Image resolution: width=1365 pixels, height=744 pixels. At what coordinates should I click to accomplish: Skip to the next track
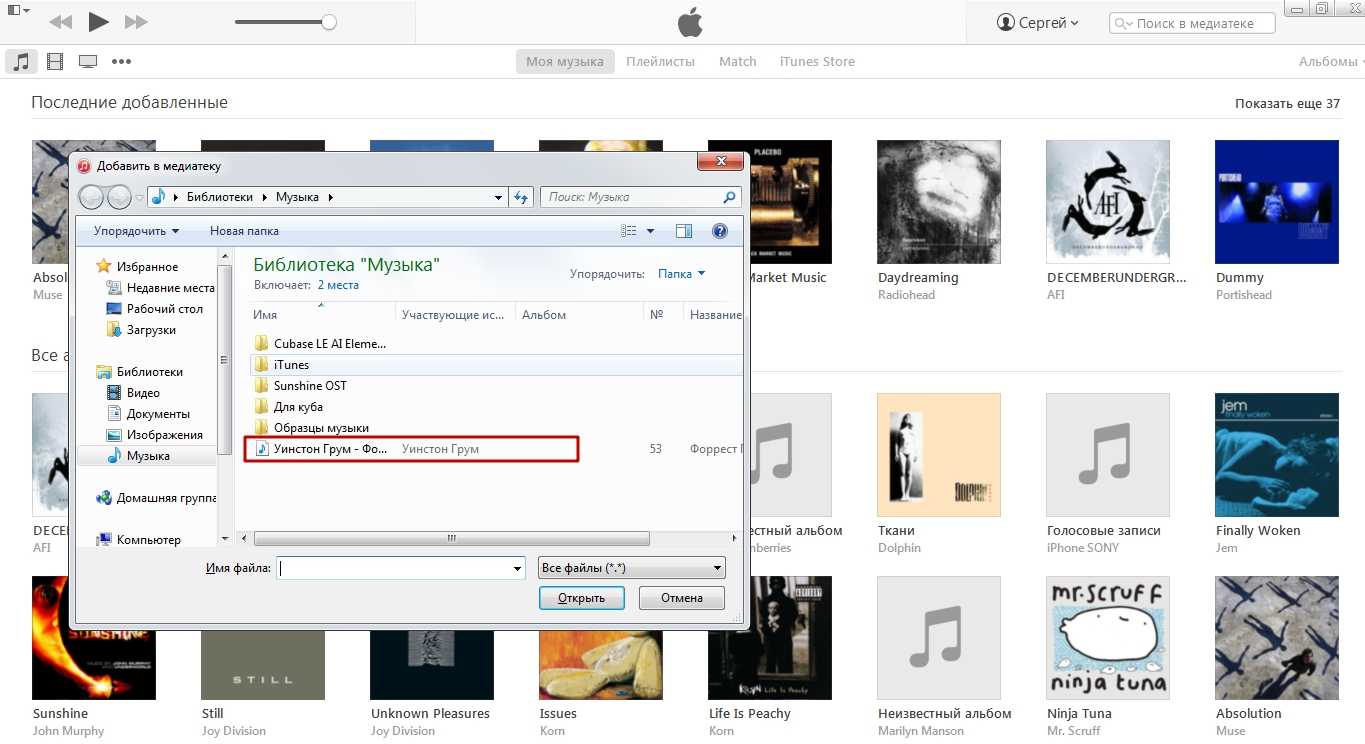tap(136, 21)
